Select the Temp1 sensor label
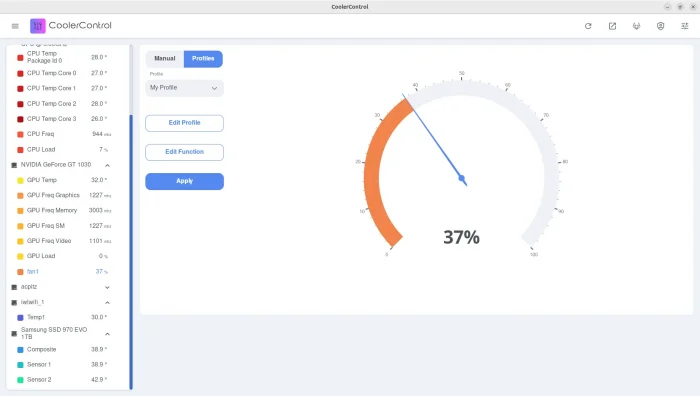Image resolution: width=700 pixels, height=396 pixels. [36, 317]
